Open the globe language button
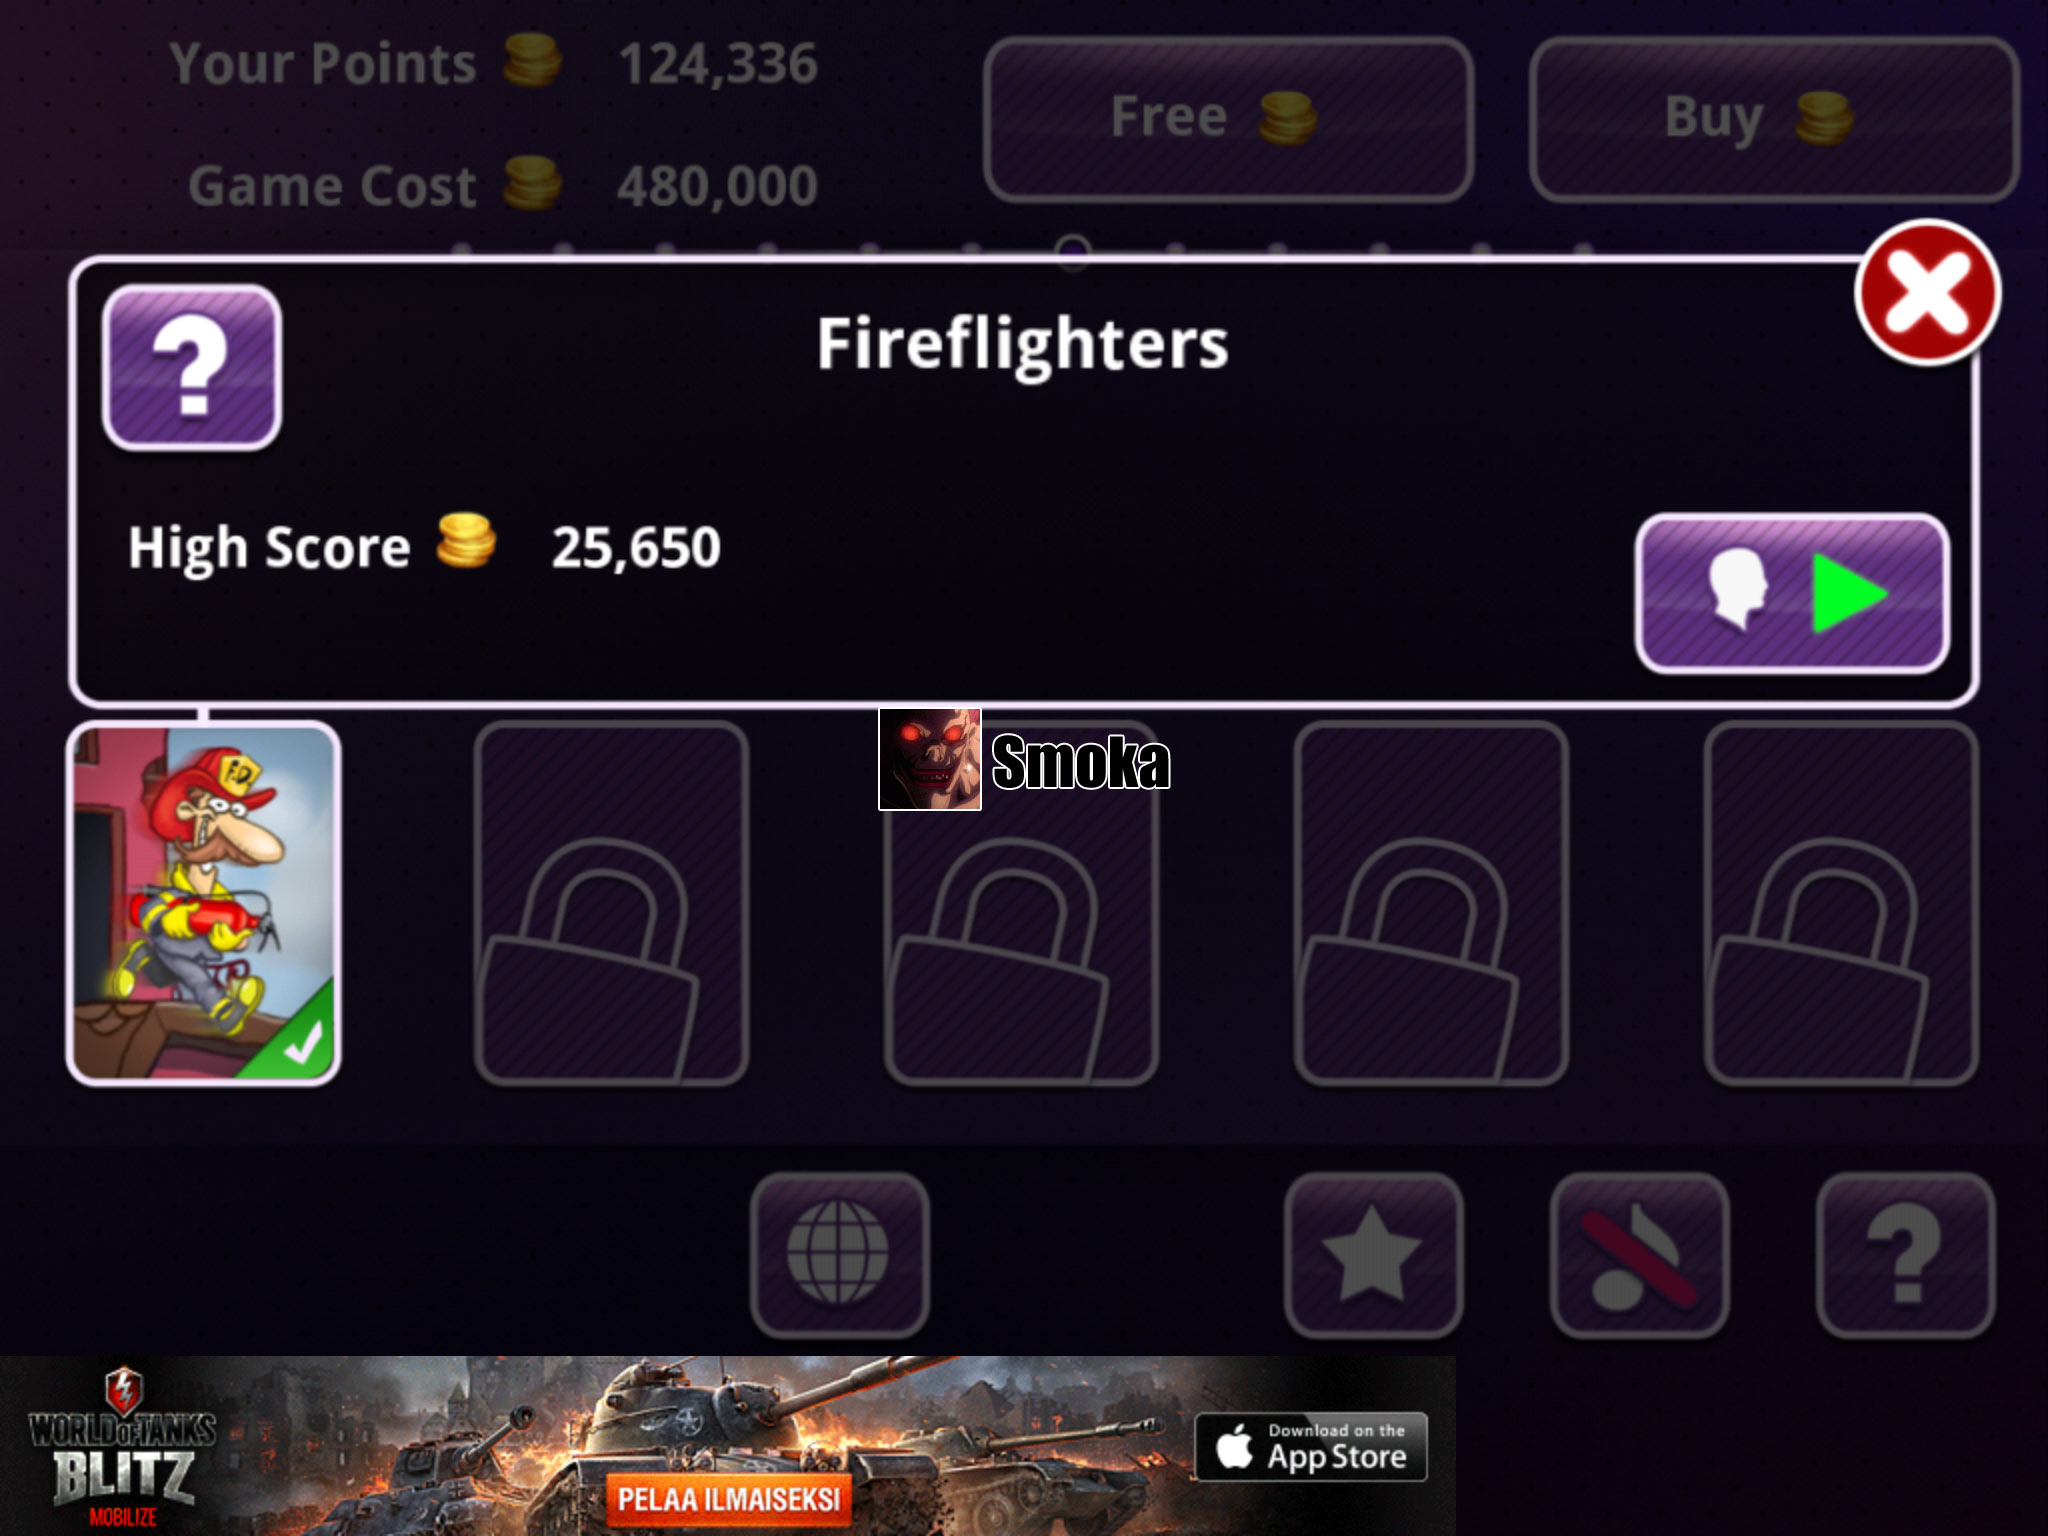The width and height of the screenshot is (2048, 1536). point(839,1254)
